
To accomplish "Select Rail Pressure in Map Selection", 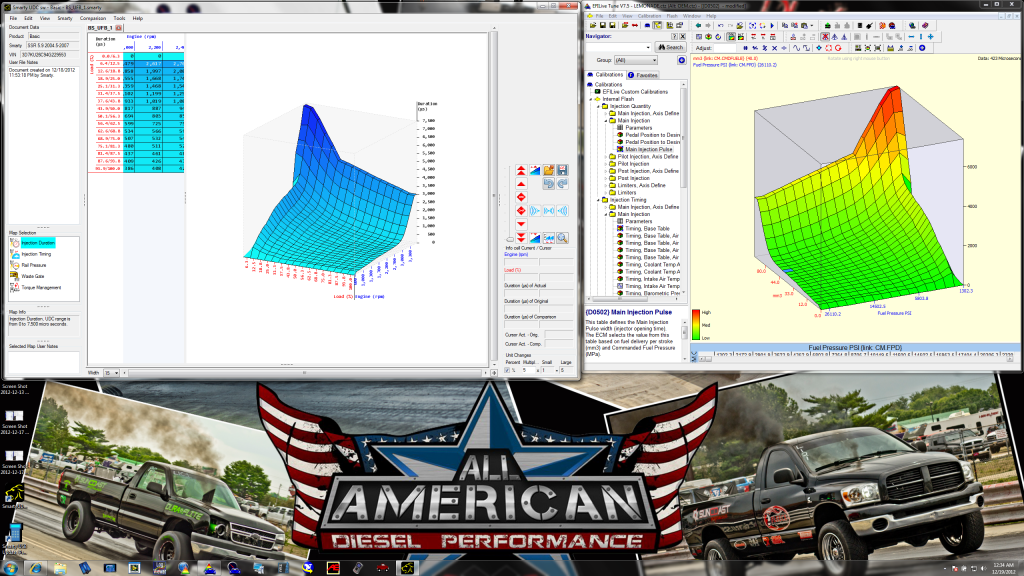I will (x=33, y=265).
